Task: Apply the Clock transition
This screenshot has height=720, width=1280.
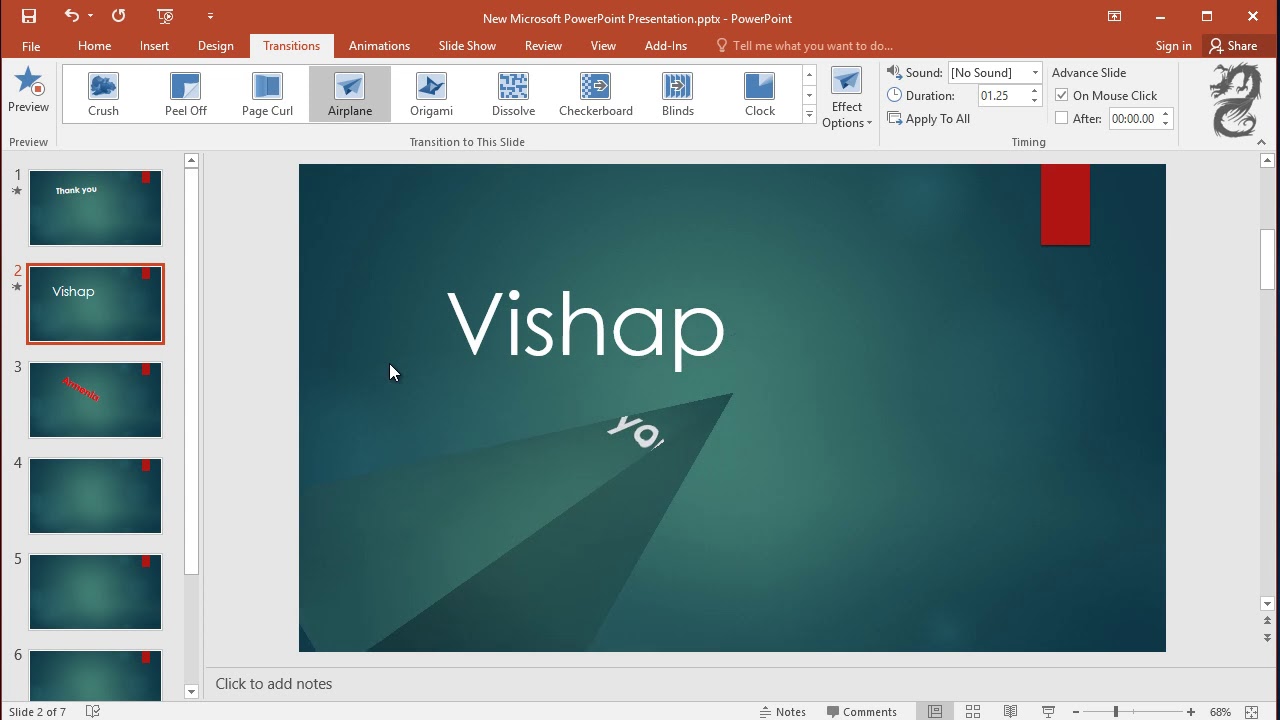Action: 760,95
